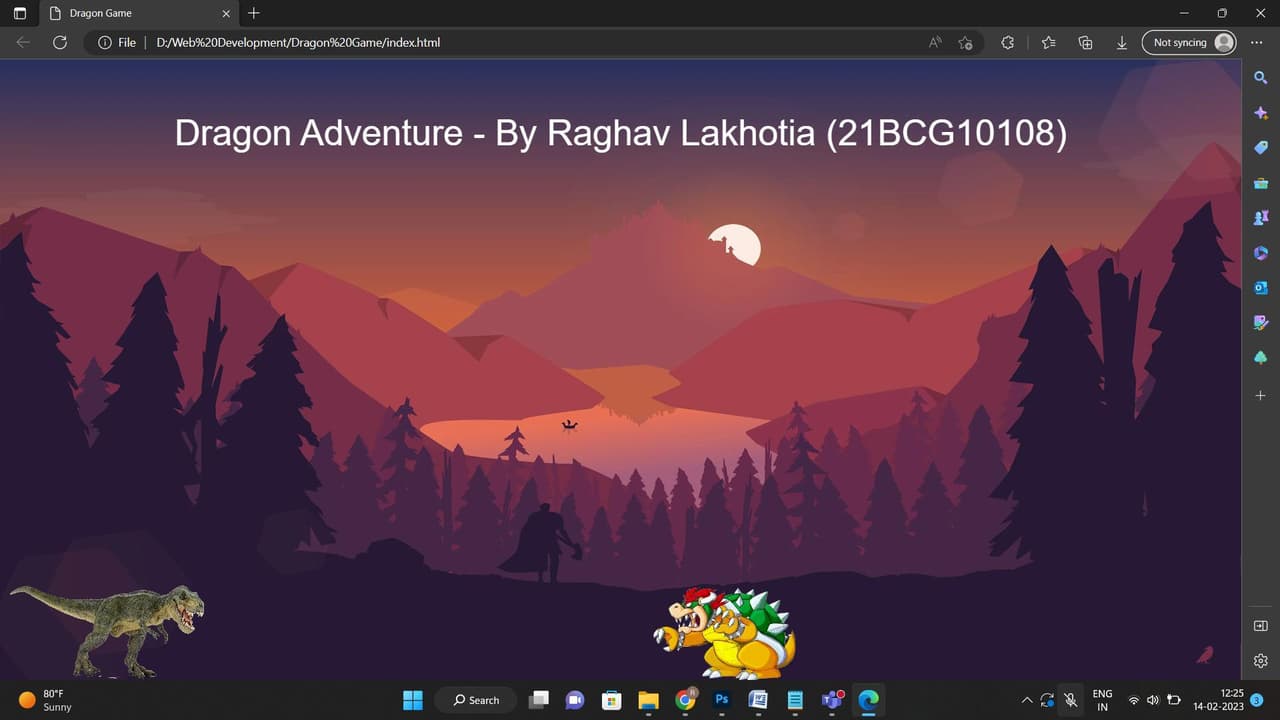
Task: Switch to Google Chrome on the taskbar
Action: (x=685, y=700)
